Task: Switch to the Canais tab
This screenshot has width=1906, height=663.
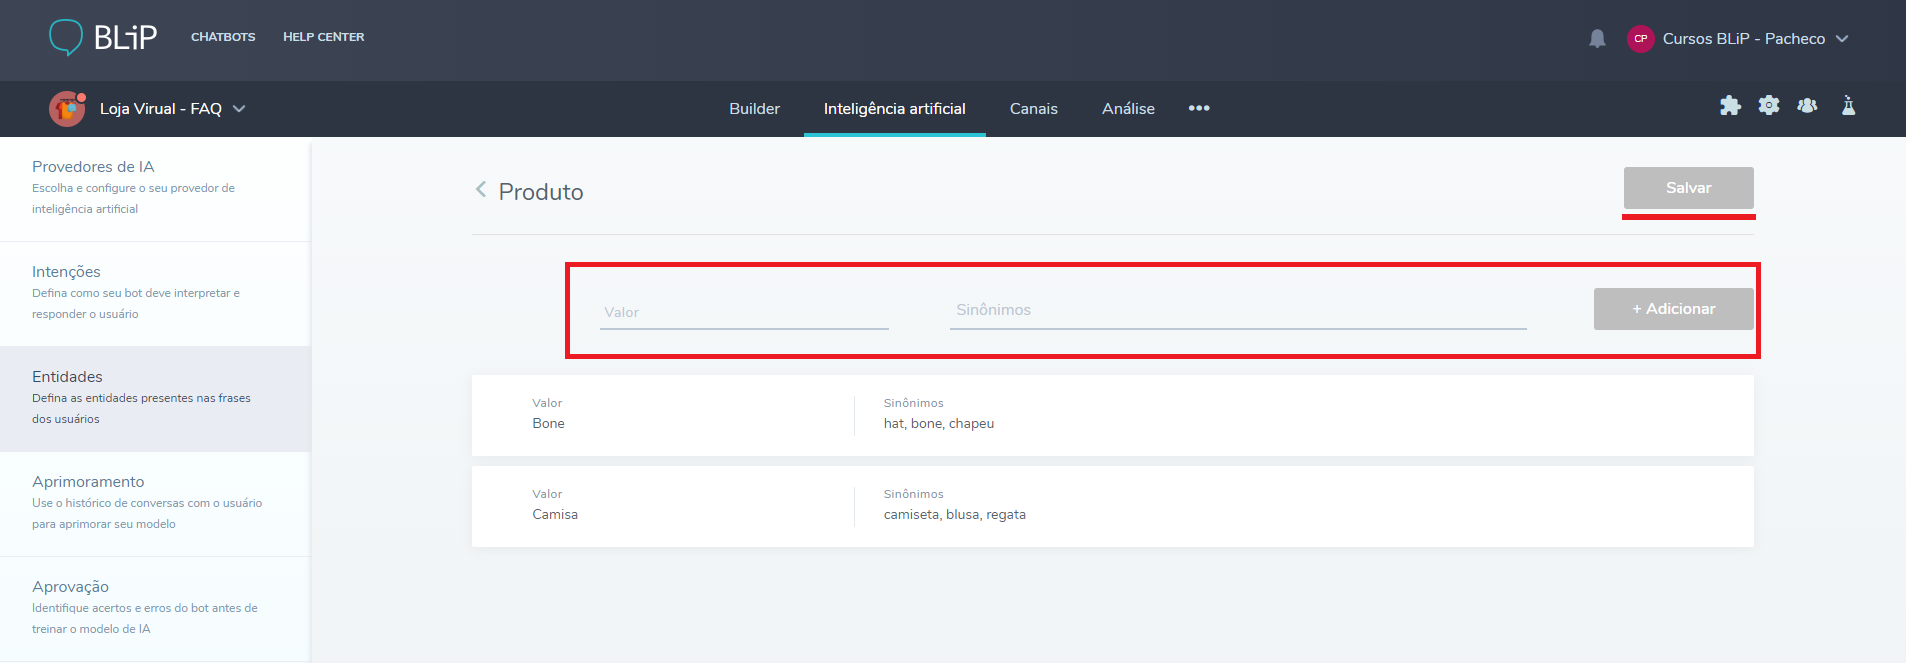Action: (1033, 109)
